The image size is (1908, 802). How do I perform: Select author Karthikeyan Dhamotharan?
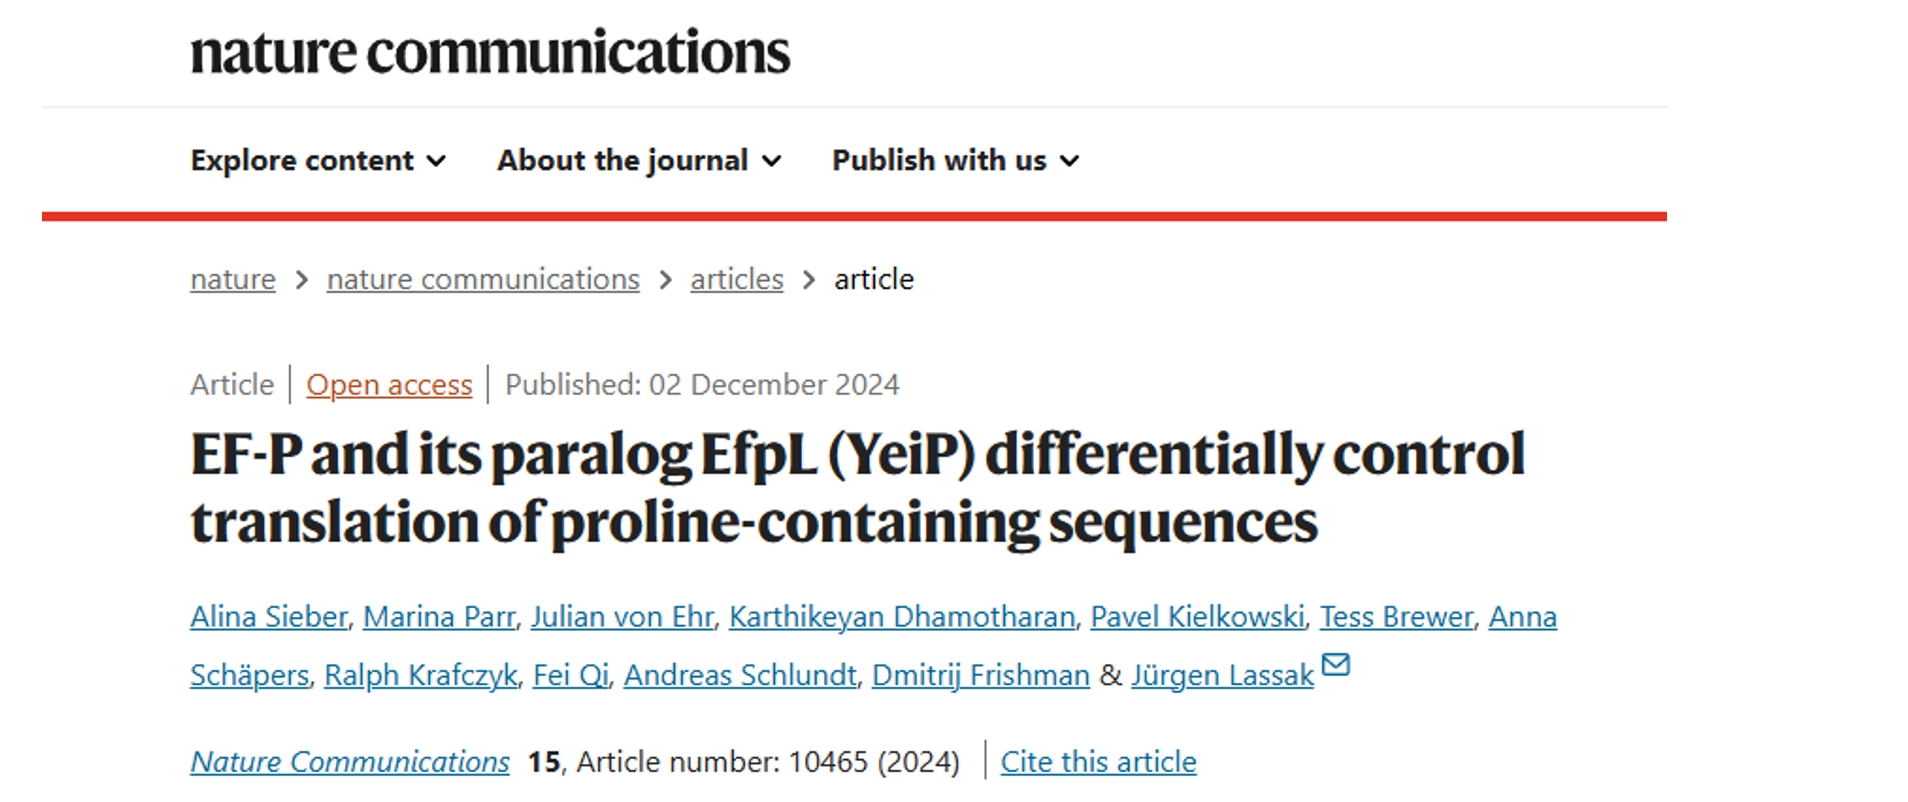902,617
